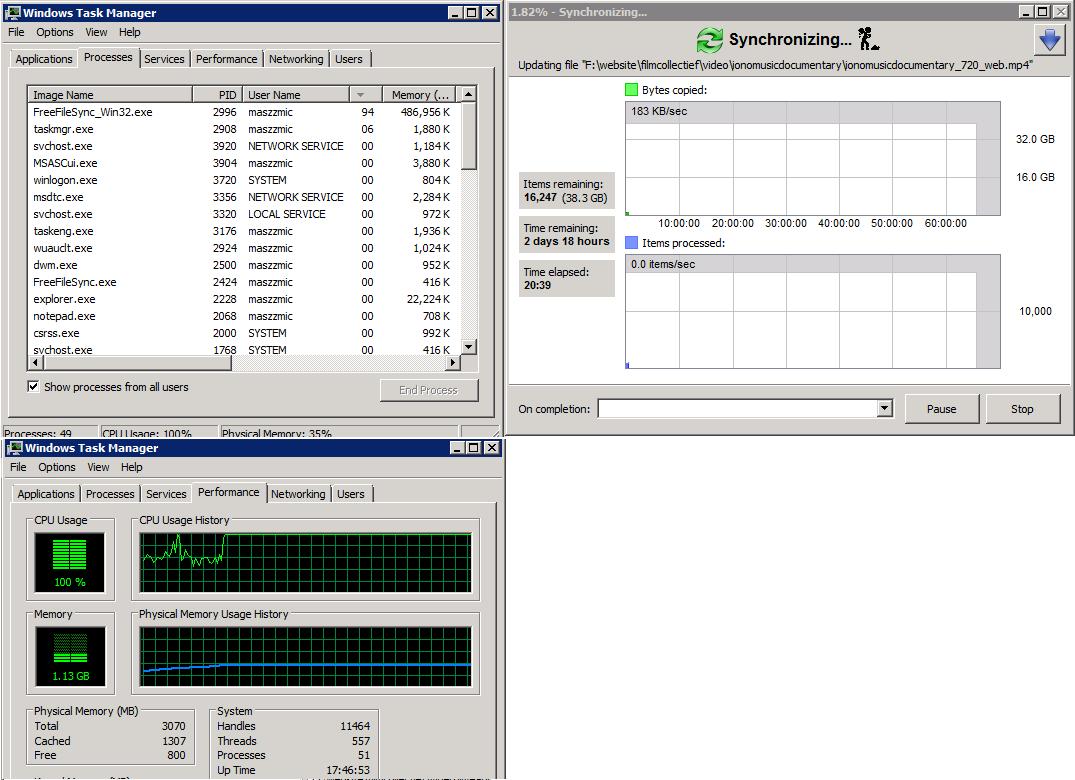
Task: Select Processes tab in upper Task Manager
Action: pos(108,58)
